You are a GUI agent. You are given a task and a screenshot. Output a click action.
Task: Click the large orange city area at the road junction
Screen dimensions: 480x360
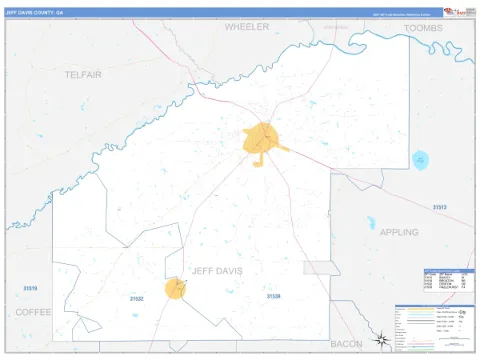261,138
